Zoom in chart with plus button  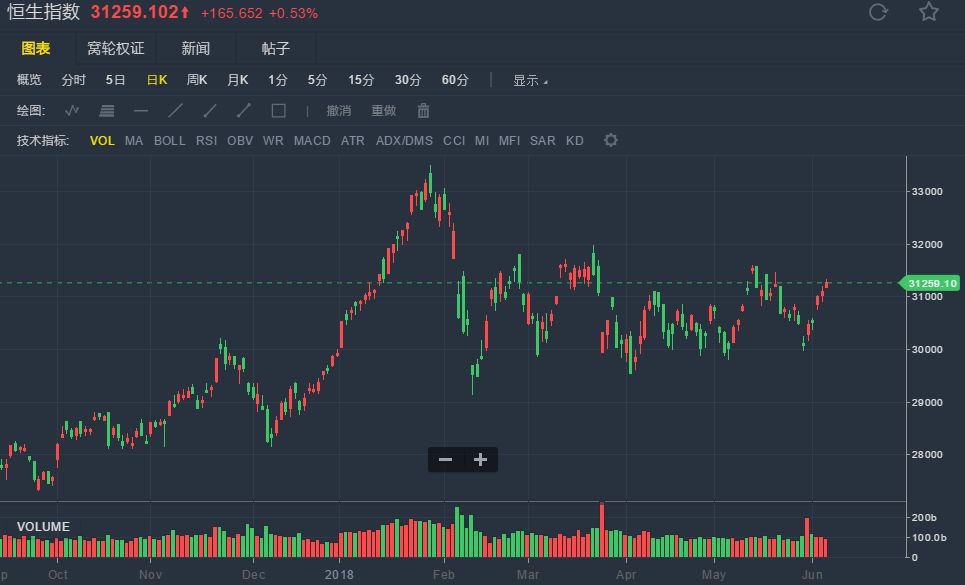pyautogui.click(x=480, y=460)
